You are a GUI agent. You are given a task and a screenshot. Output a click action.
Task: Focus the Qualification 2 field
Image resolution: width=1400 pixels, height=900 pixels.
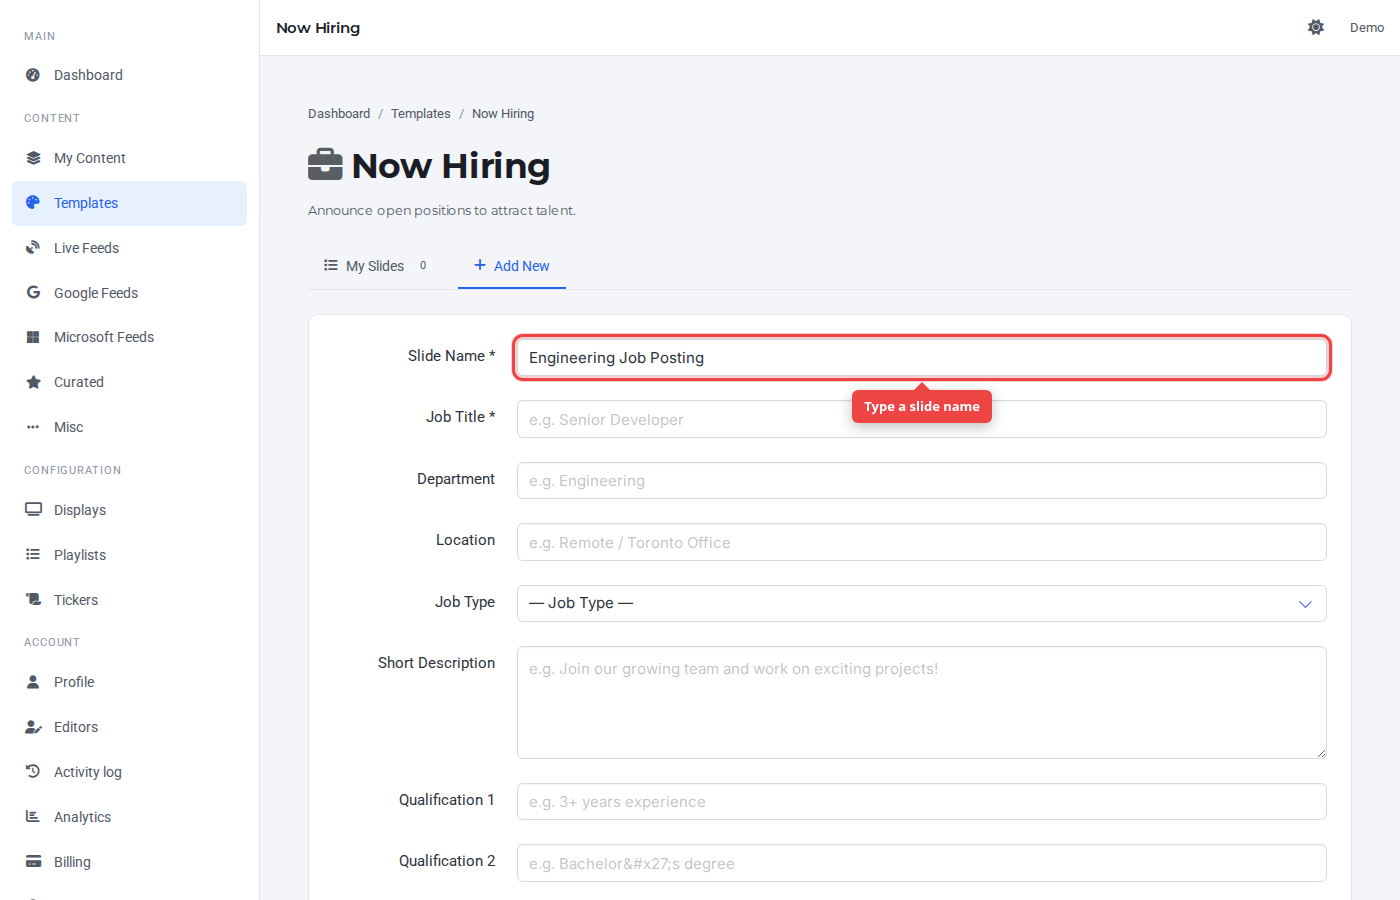click(x=921, y=863)
